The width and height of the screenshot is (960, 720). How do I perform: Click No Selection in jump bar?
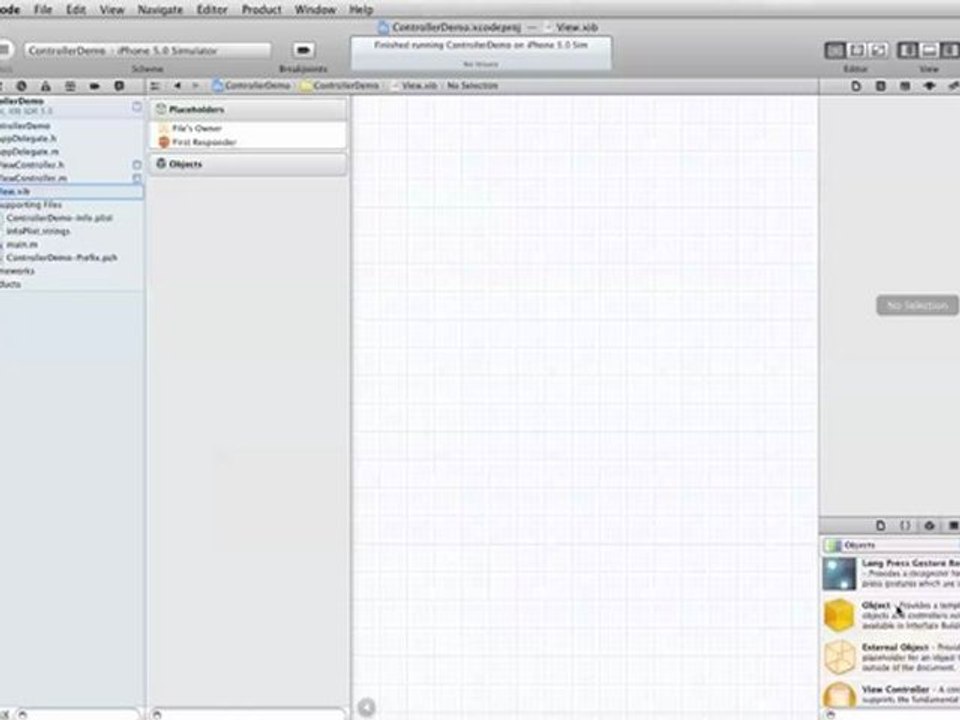pyautogui.click(x=472, y=86)
